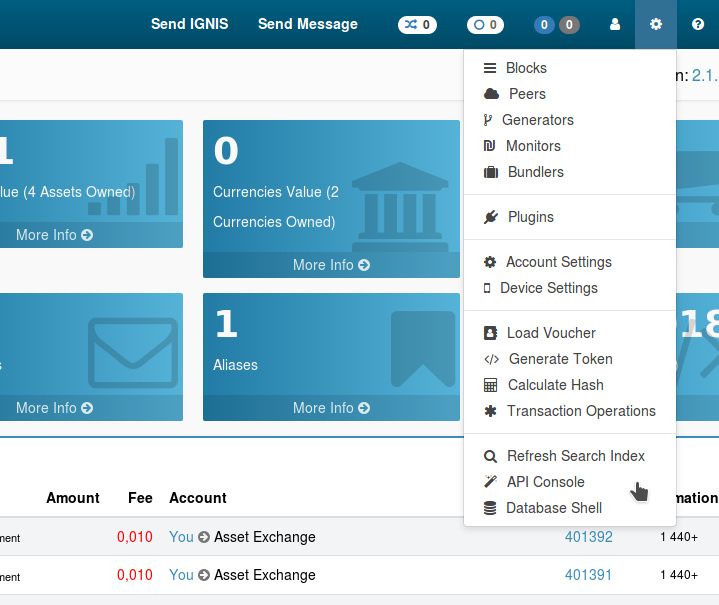Click the Monitors shekel icon
719x605 pixels.
pos(489,146)
